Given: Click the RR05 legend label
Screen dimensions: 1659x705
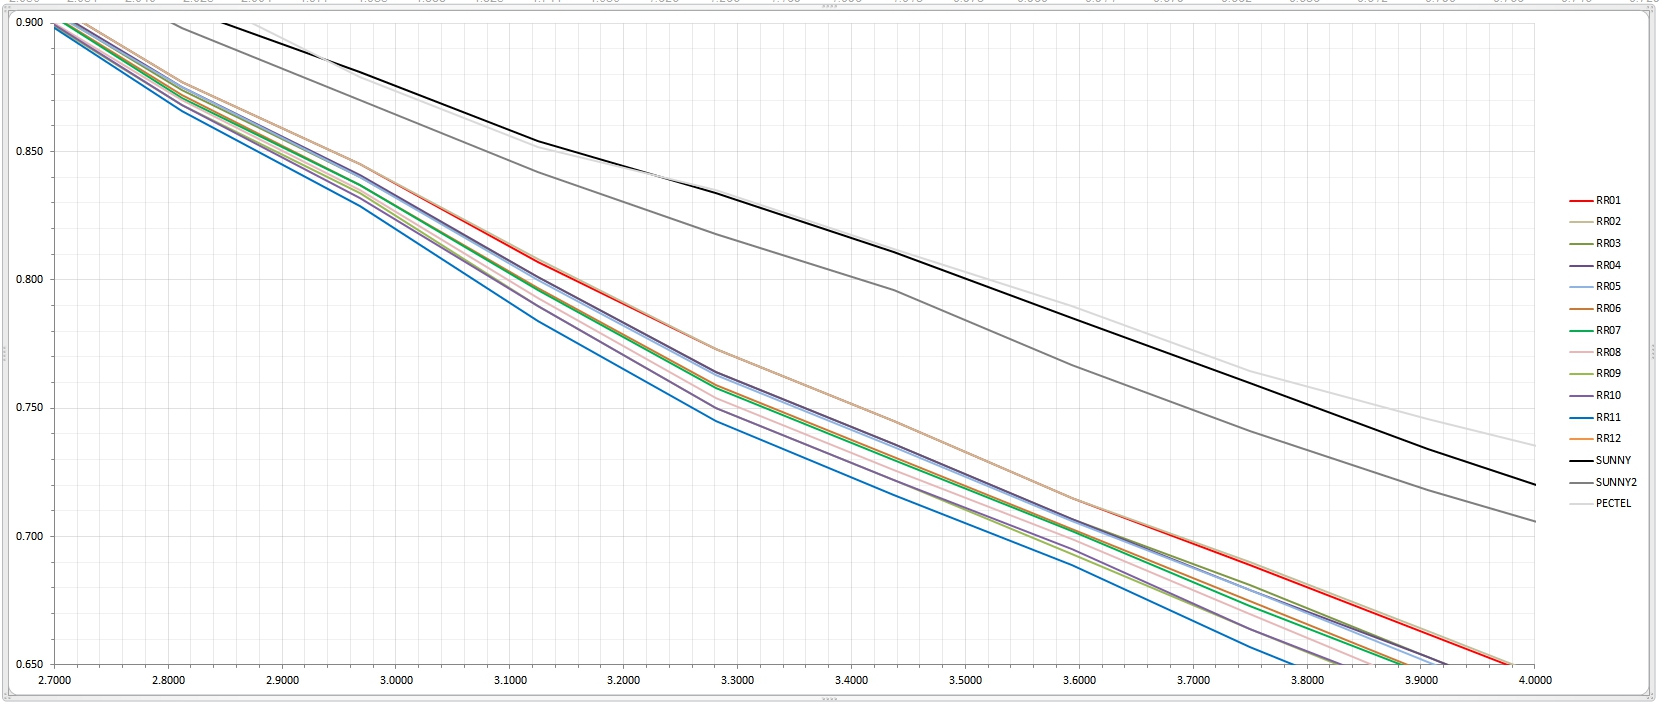Looking at the screenshot, I should (x=1608, y=287).
